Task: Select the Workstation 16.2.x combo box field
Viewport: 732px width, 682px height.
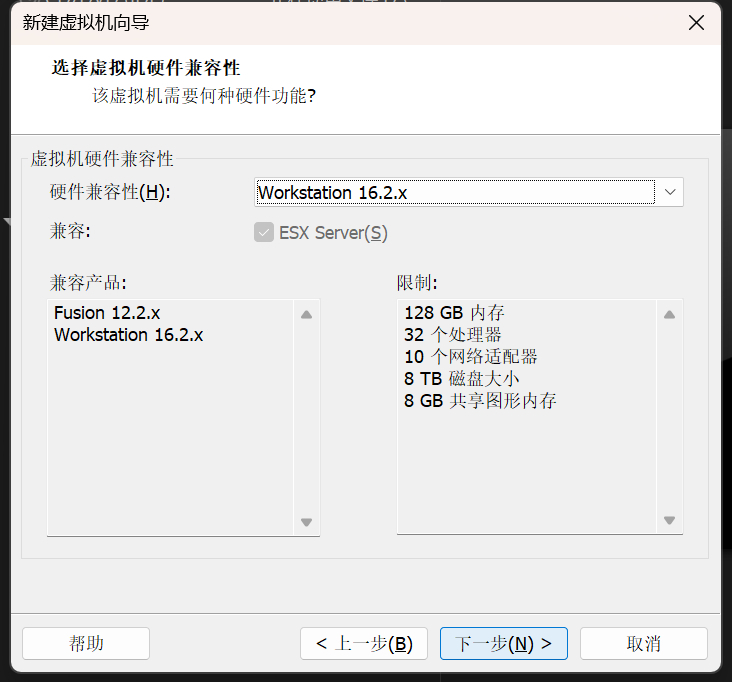Action: pos(469,192)
